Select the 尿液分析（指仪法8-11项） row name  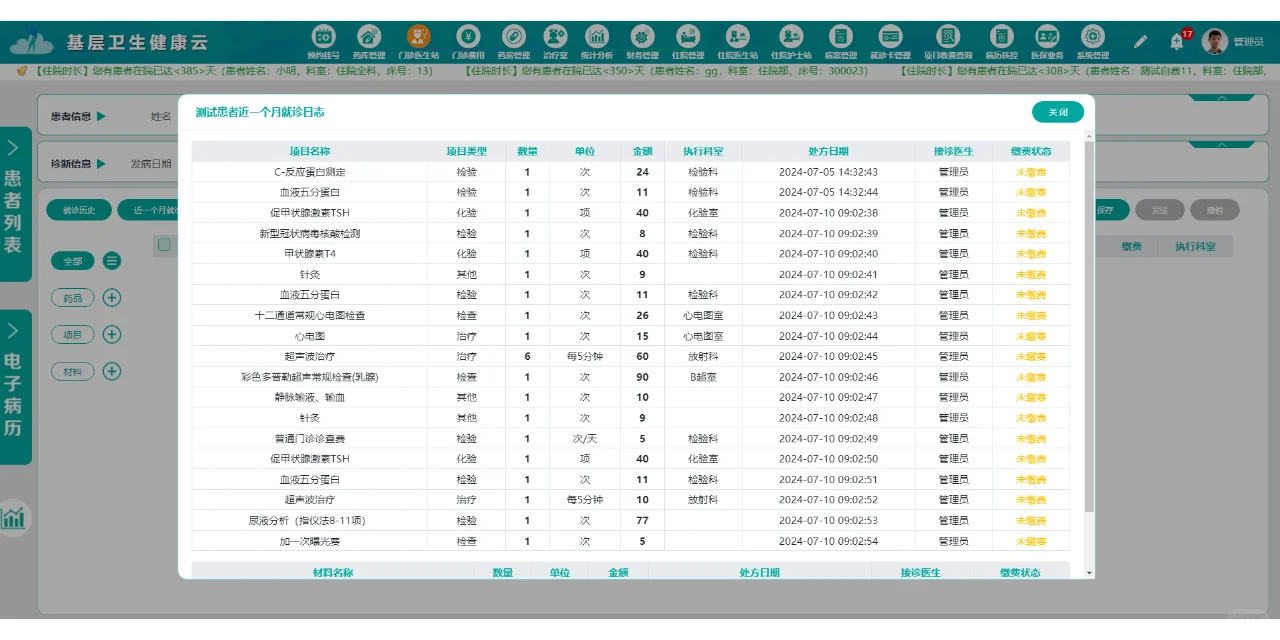tap(309, 520)
